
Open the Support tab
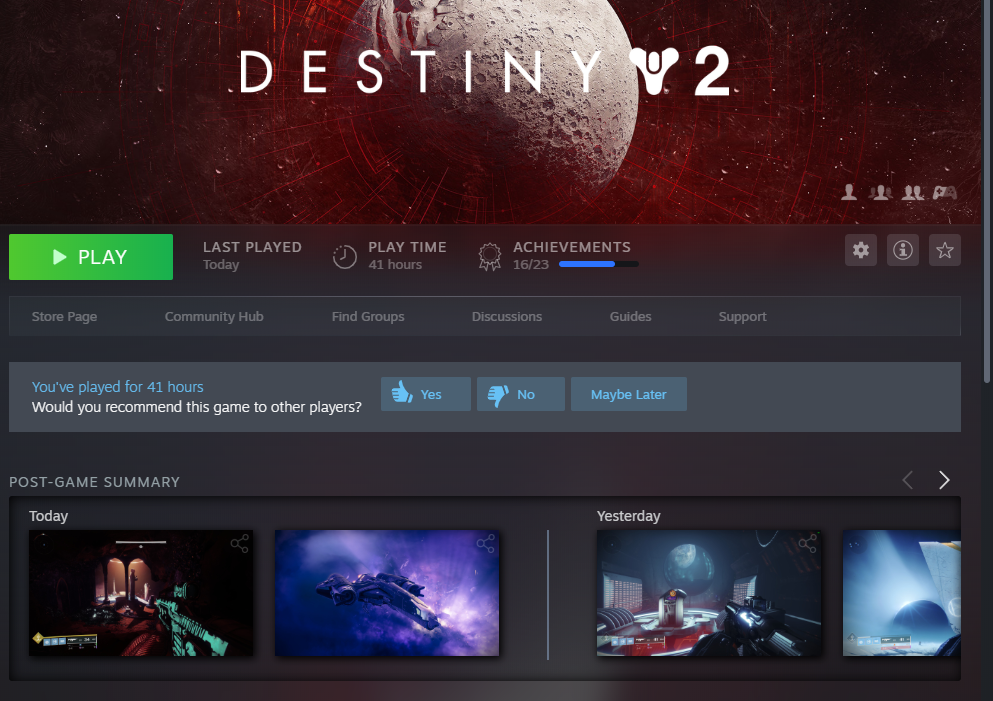pyautogui.click(x=742, y=317)
